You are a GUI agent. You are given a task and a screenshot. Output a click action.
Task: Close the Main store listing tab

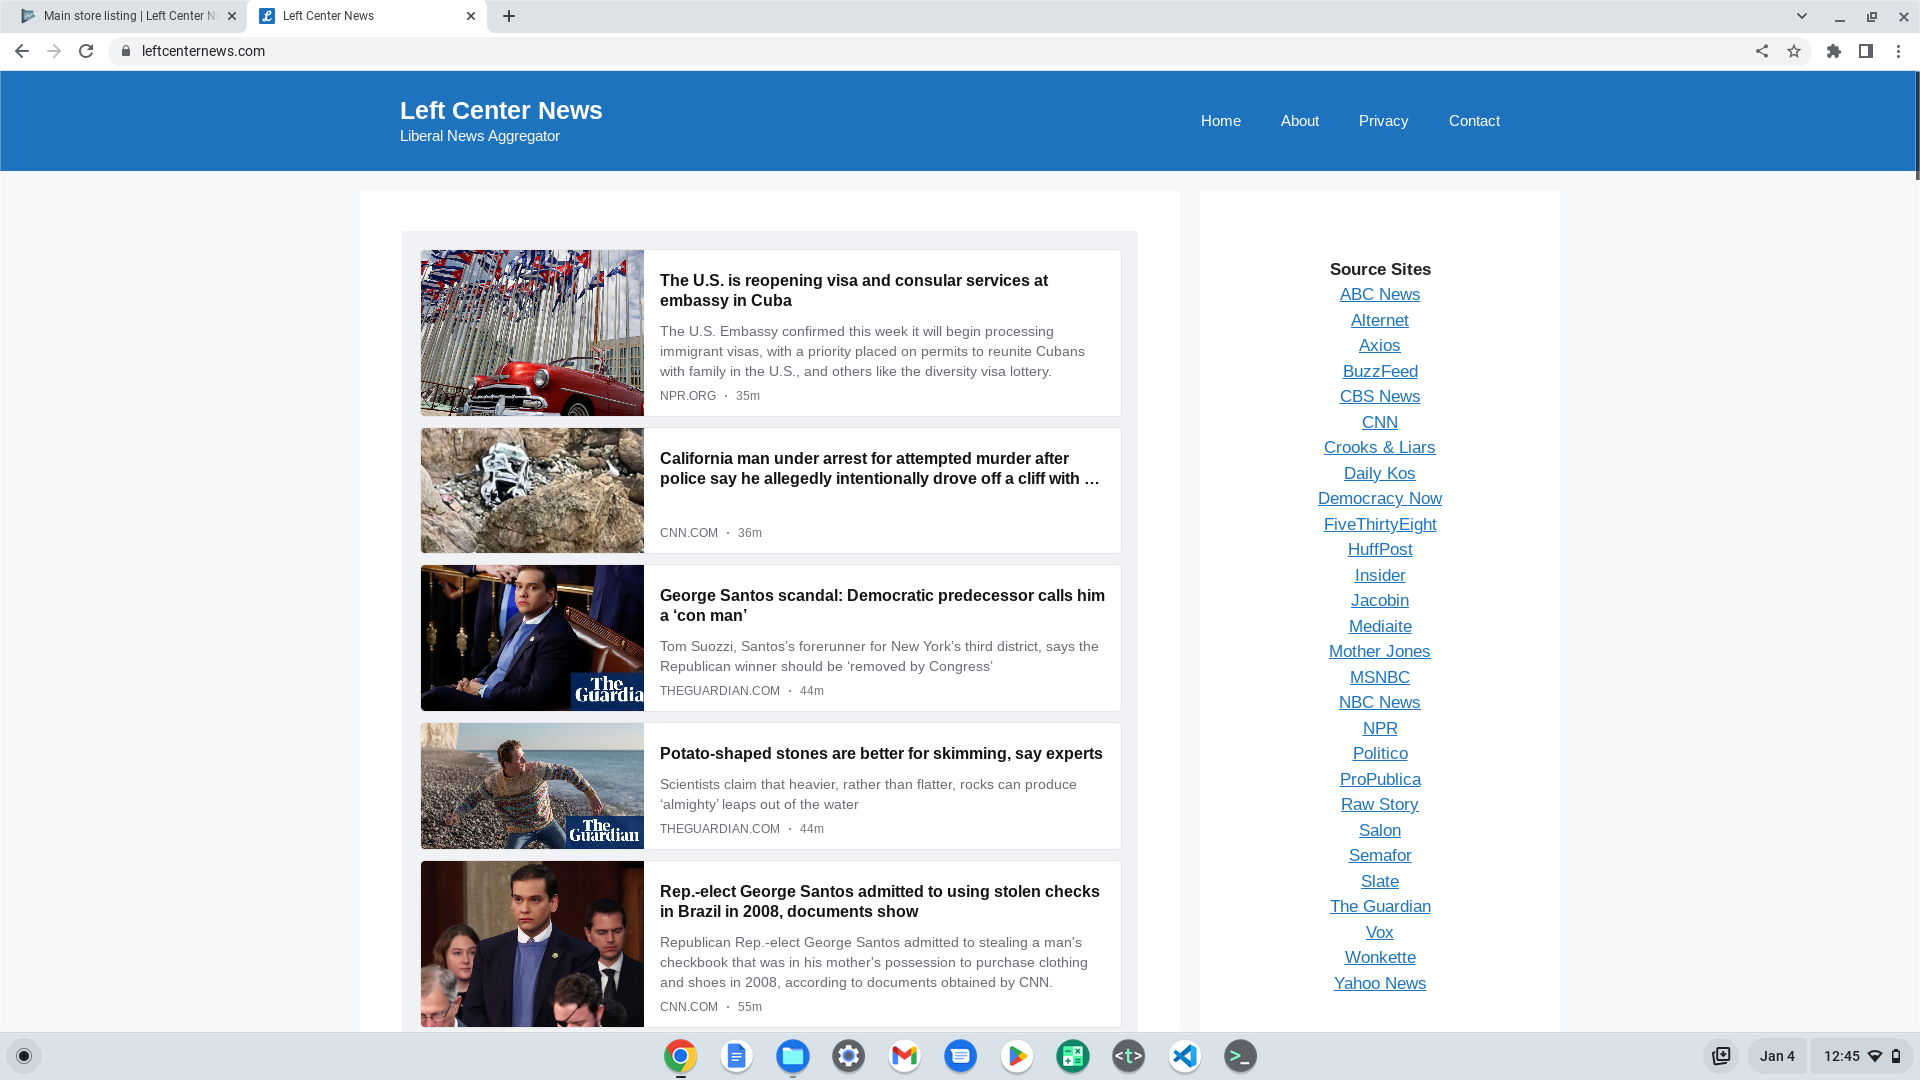(232, 16)
